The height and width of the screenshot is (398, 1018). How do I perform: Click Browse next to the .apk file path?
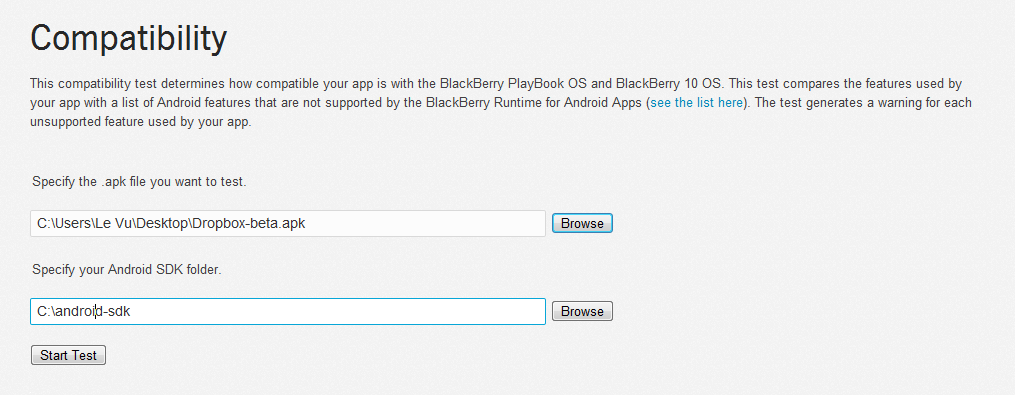click(582, 223)
